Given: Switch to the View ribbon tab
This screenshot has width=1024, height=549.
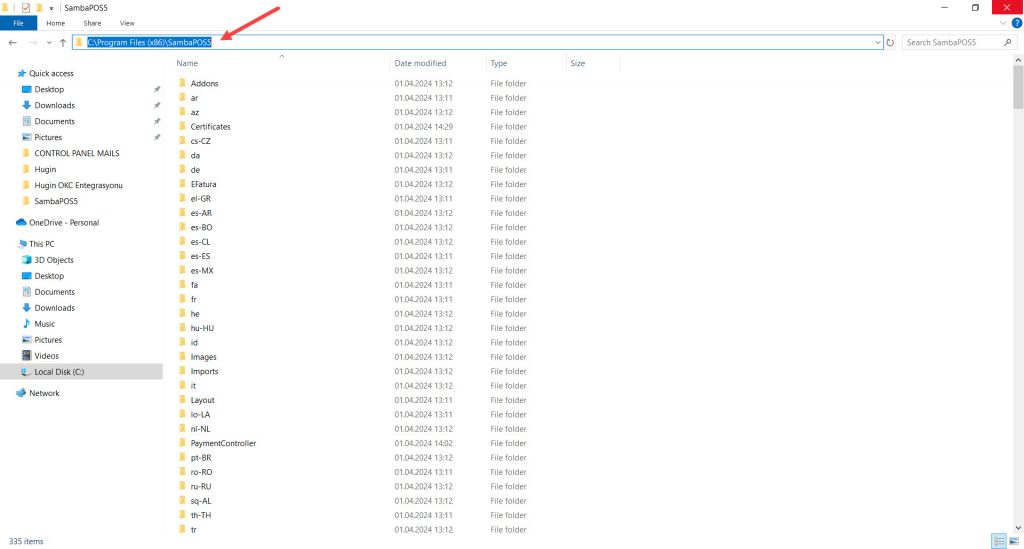Looking at the screenshot, I should [x=127, y=22].
